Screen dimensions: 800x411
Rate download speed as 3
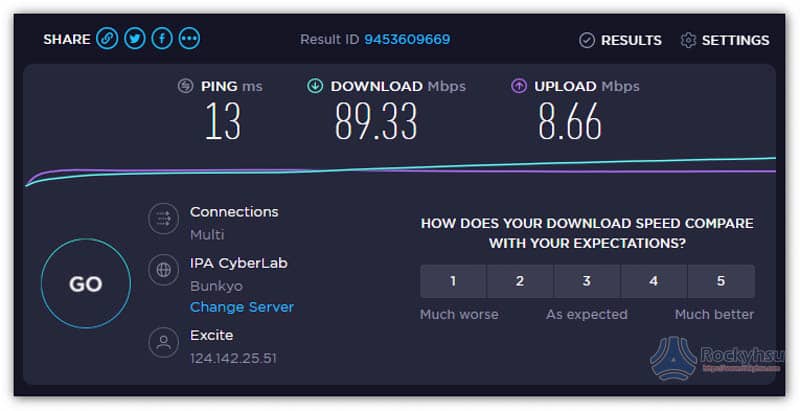coord(587,281)
